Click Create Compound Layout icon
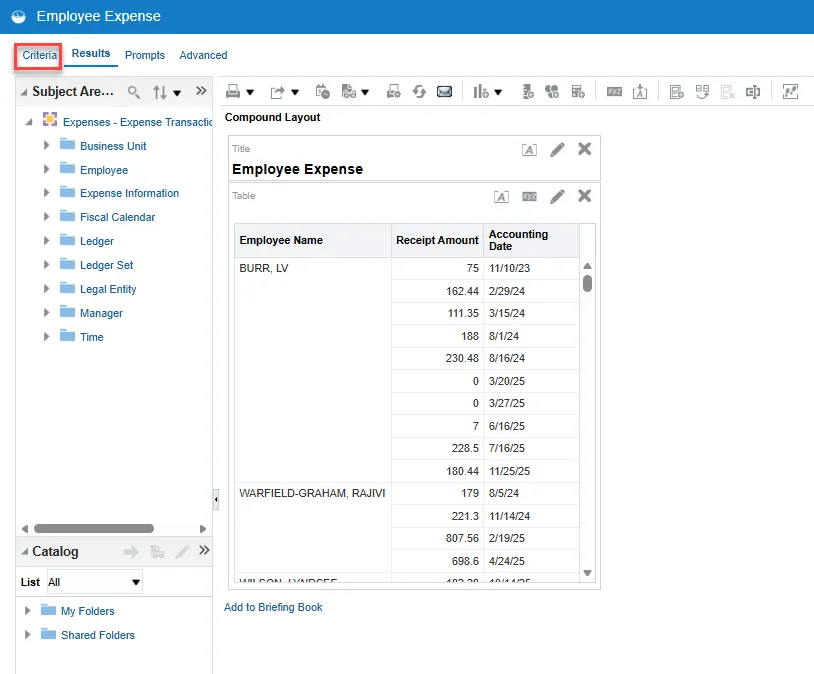The image size is (814, 674). [676, 92]
